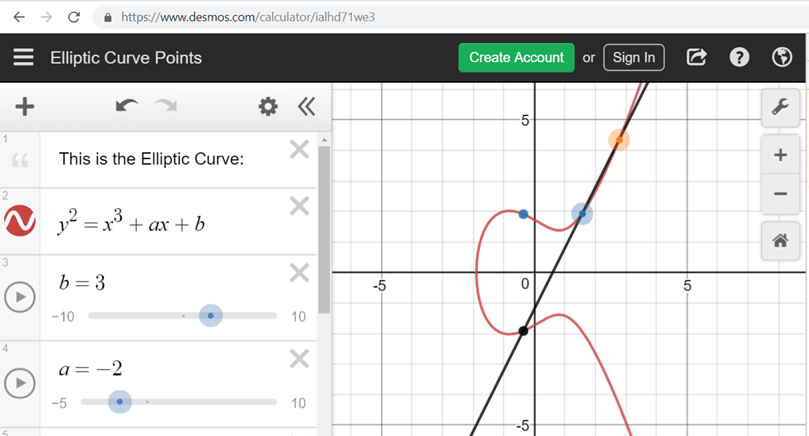
Task: Click the Add Item plus icon
Action: click(x=25, y=107)
